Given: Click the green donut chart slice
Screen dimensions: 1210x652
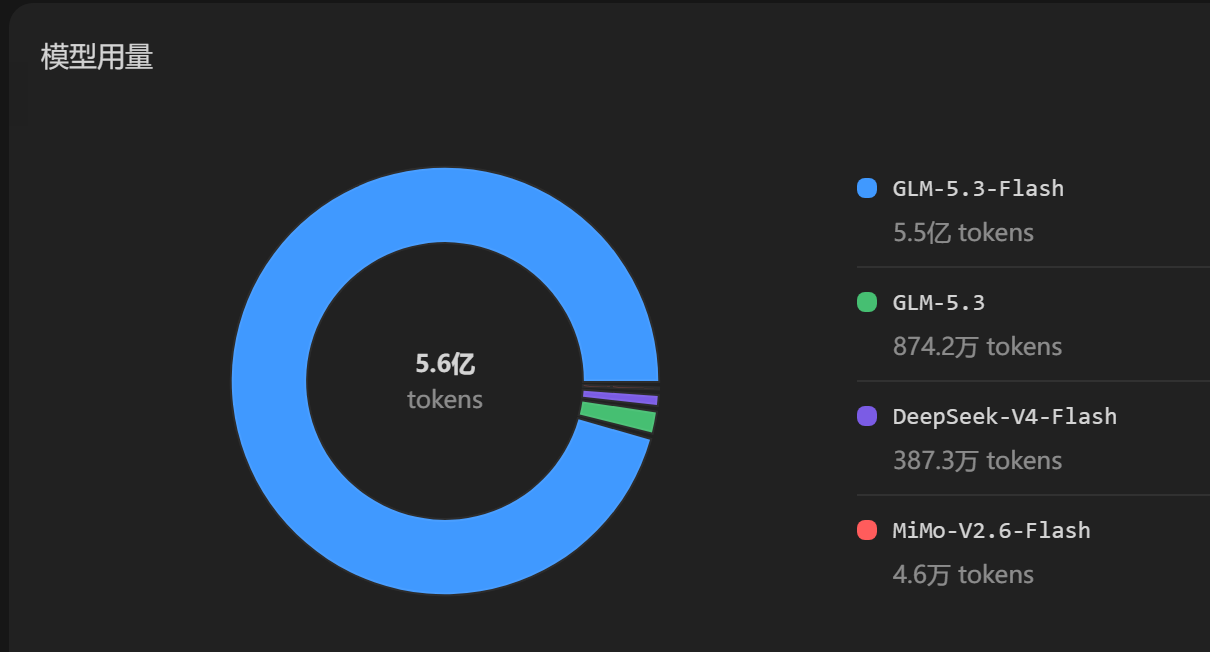Looking at the screenshot, I should click(x=617, y=416).
